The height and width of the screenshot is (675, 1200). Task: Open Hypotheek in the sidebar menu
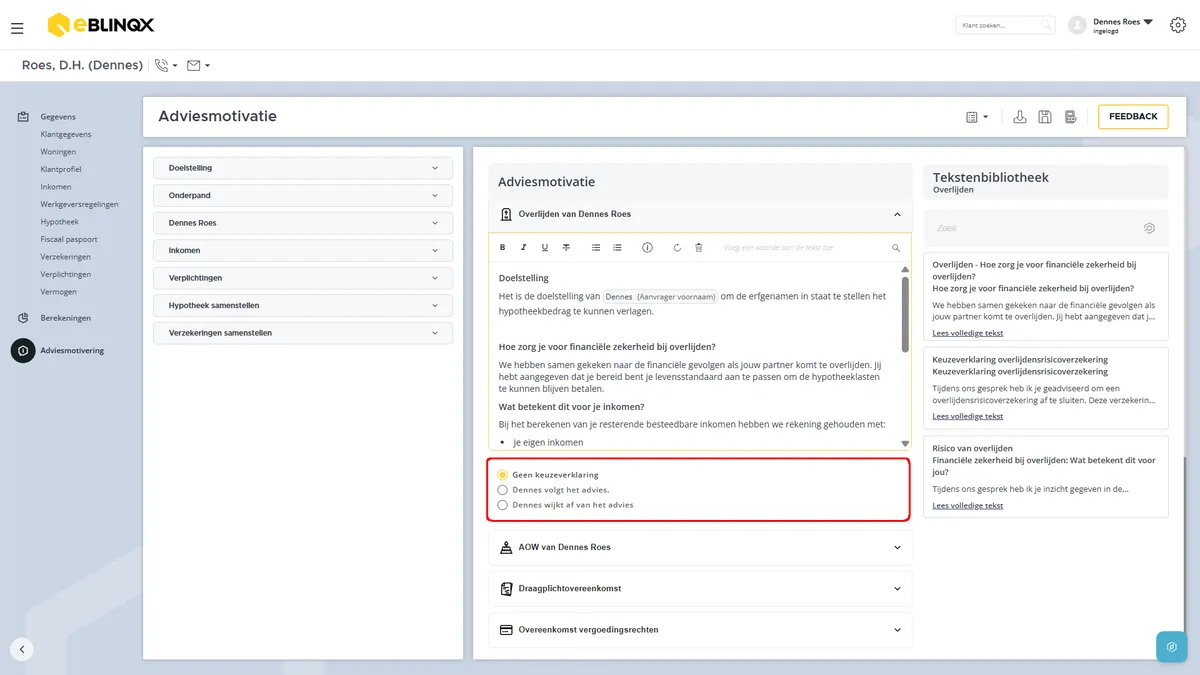click(x=60, y=222)
